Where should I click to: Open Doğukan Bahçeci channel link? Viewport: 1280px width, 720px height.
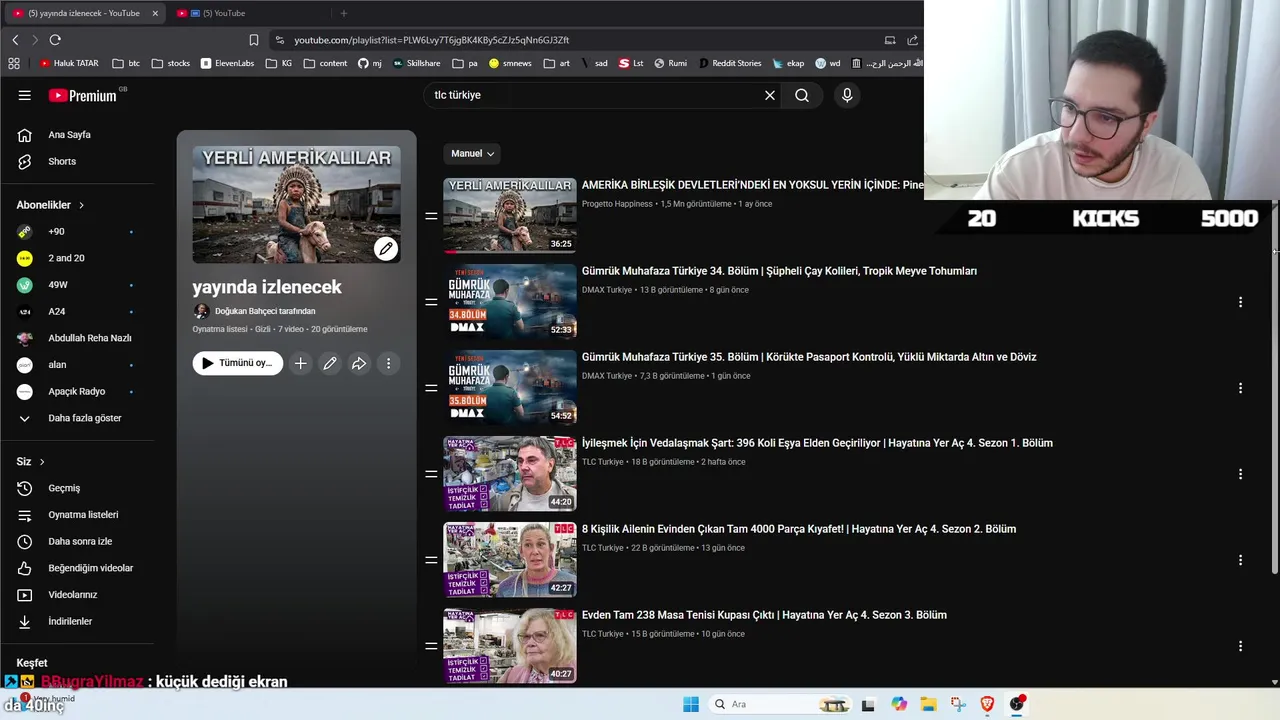[x=264, y=311]
